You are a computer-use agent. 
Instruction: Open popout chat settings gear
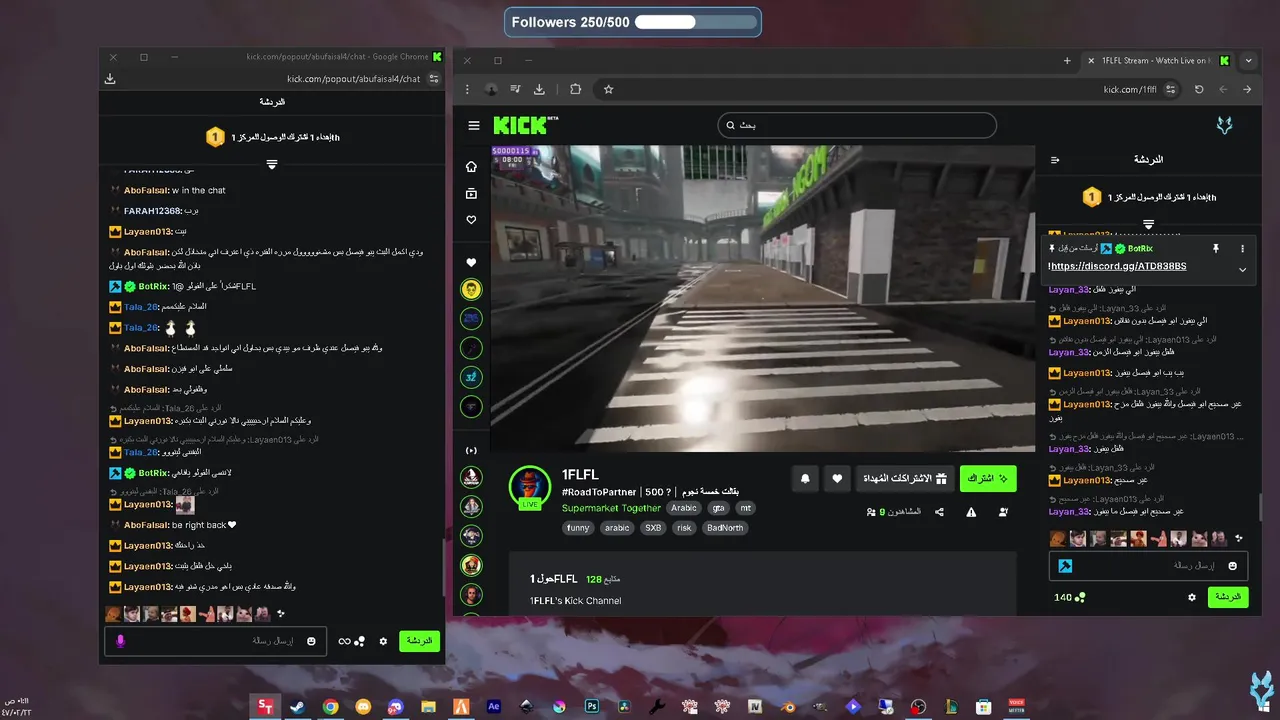point(383,641)
